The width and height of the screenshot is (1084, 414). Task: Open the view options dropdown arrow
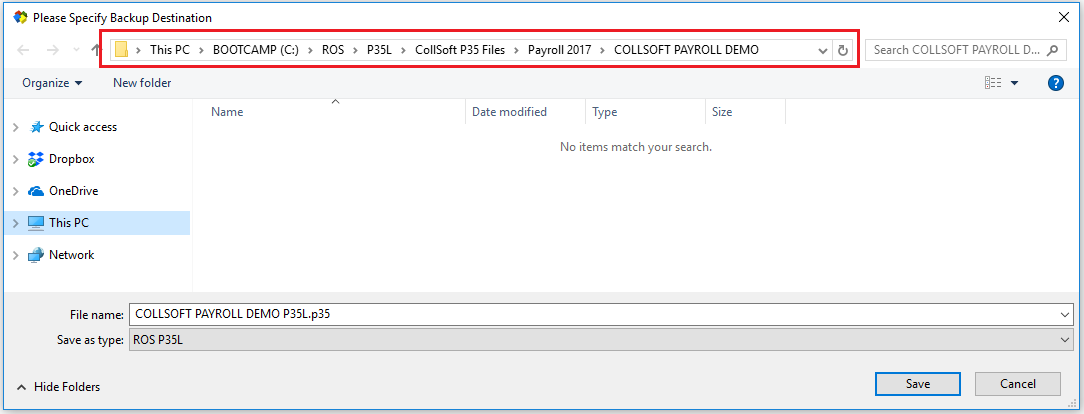pos(1014,83)
